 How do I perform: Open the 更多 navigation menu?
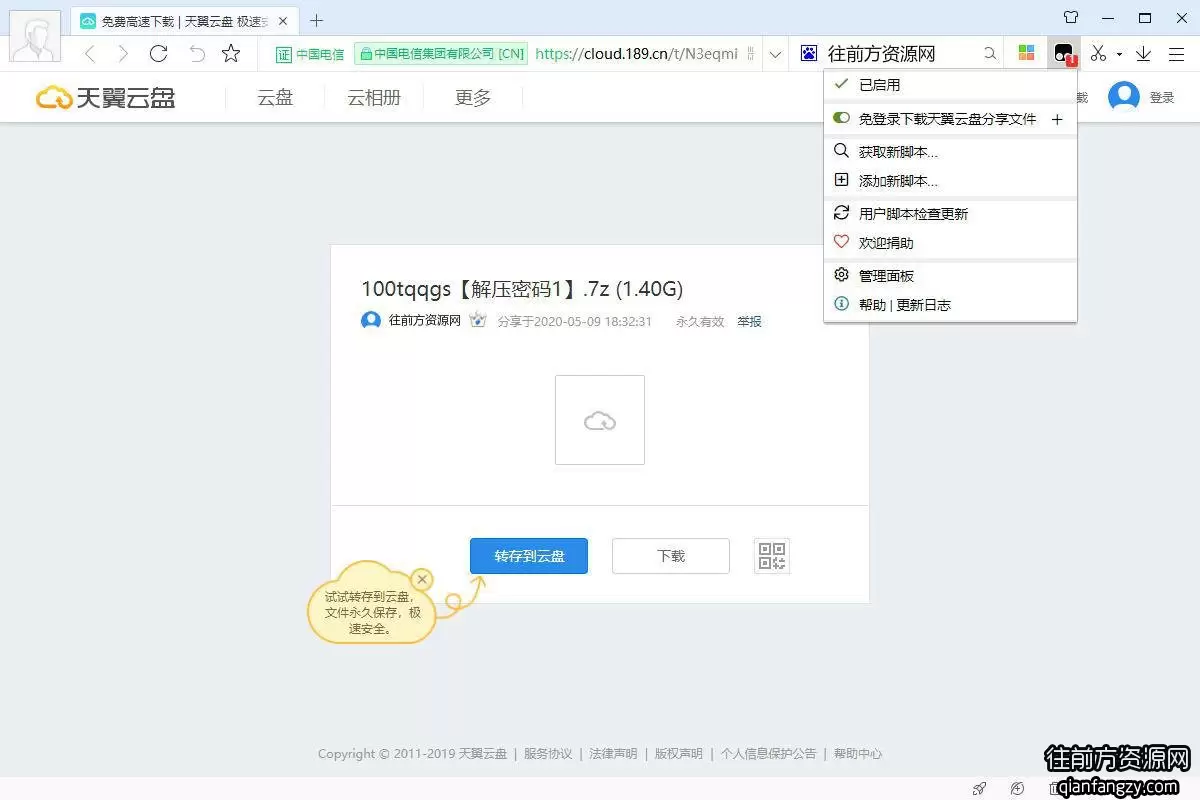[473, 97]
